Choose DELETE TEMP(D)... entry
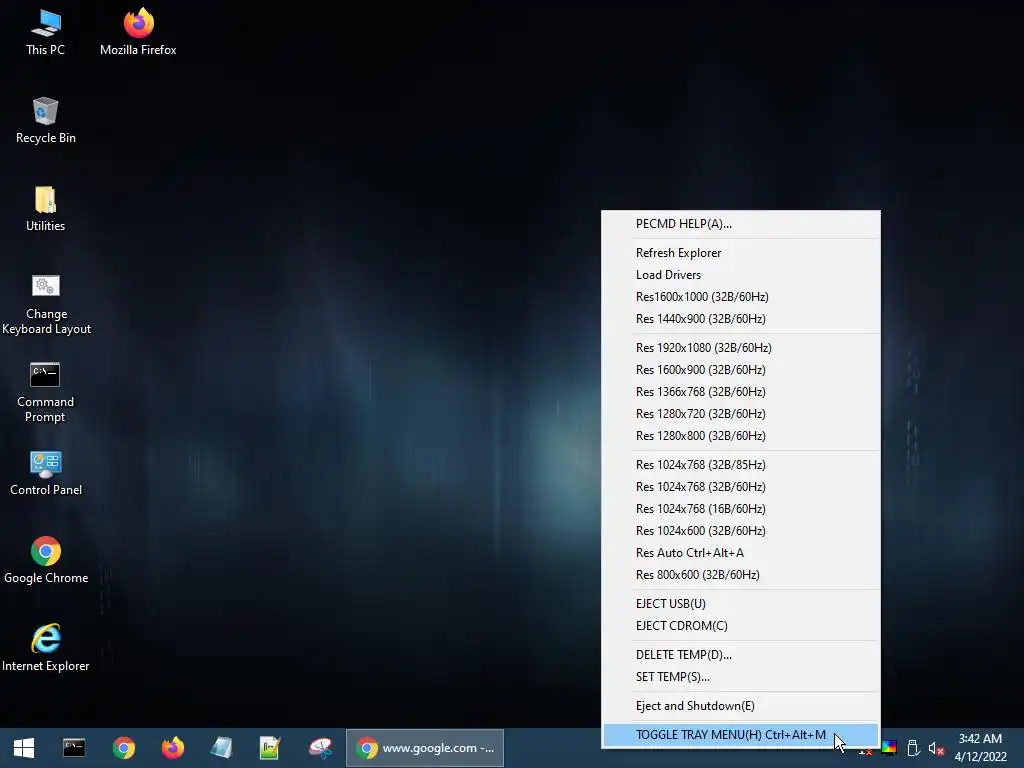The width and height of the screenshot is (1024, 768). click(x=741, y=654)
